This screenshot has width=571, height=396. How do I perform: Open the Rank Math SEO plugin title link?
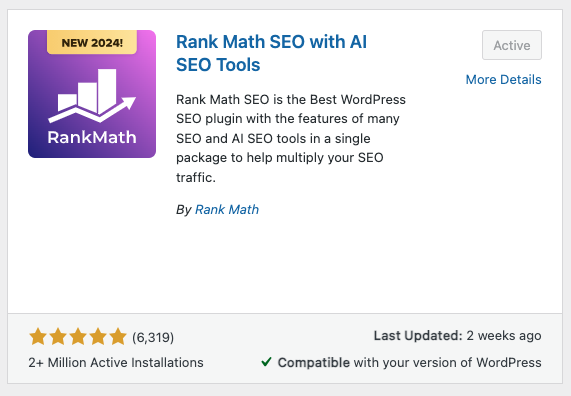point(271,53)
